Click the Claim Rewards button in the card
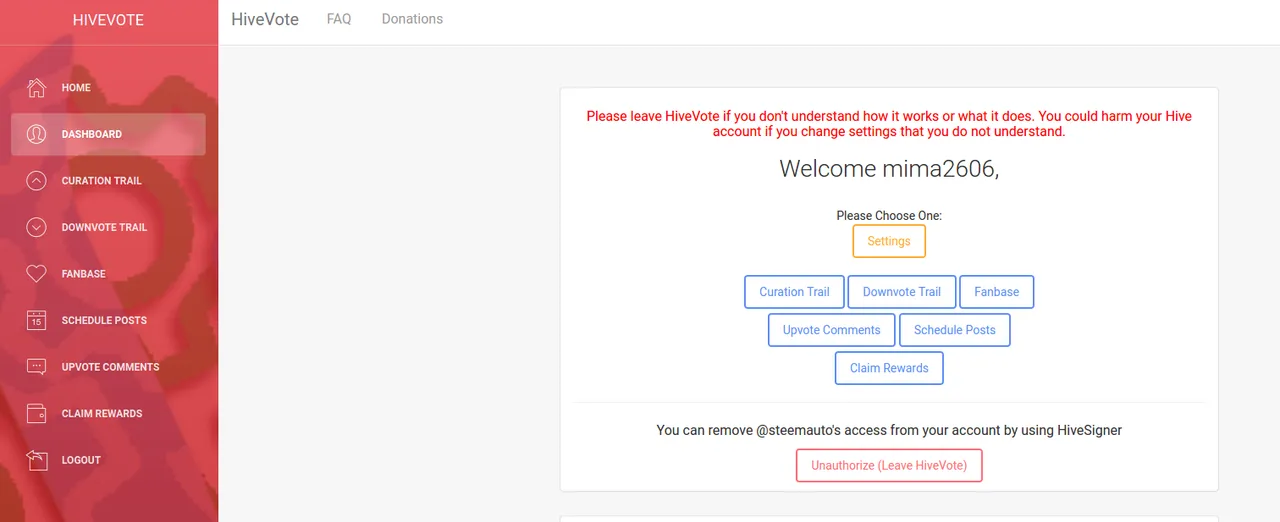This screenshot has height=522, width=1280. 889,368
